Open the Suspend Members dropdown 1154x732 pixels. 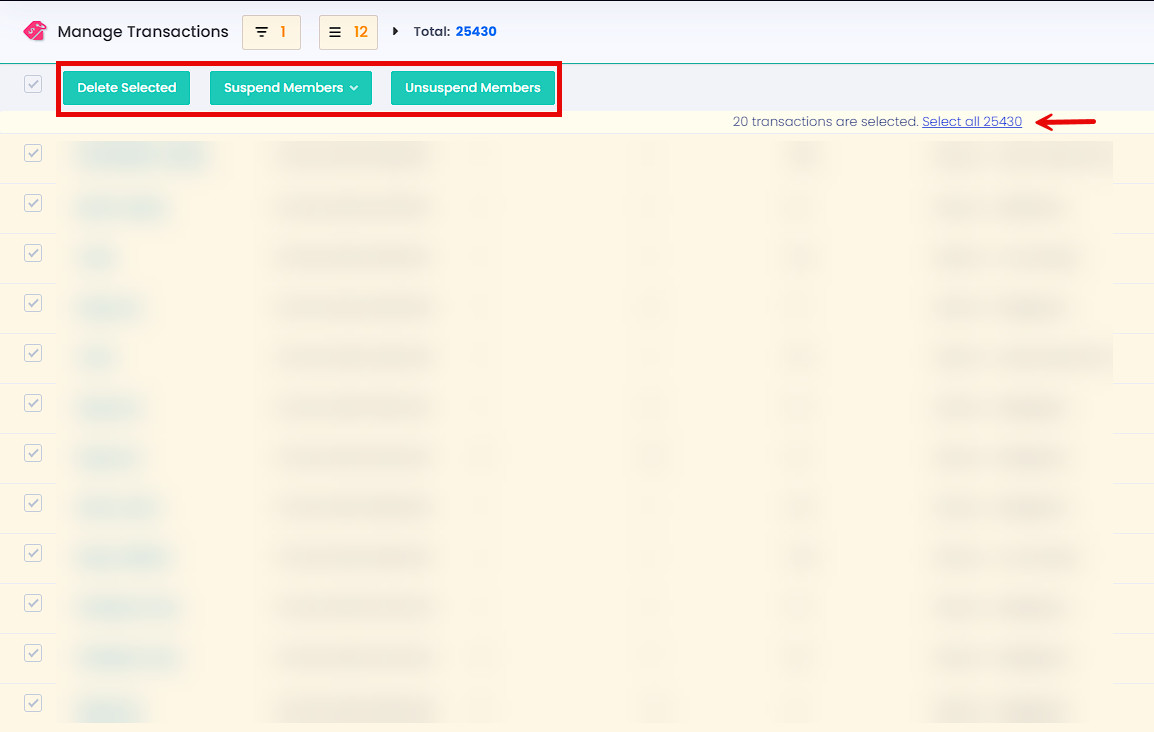click(x=291, y=88)
